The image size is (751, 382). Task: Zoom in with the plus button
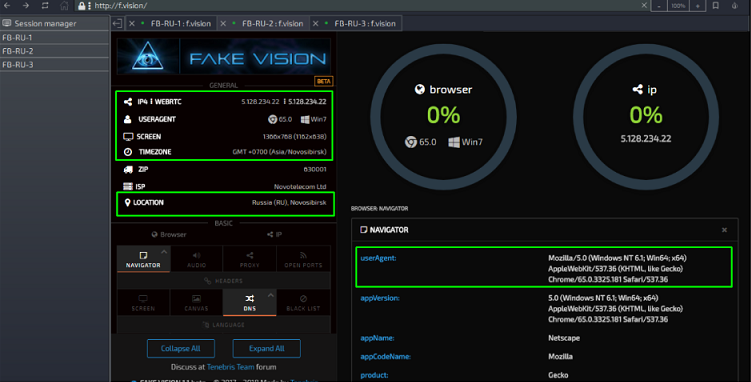click(x=697, y=6)
